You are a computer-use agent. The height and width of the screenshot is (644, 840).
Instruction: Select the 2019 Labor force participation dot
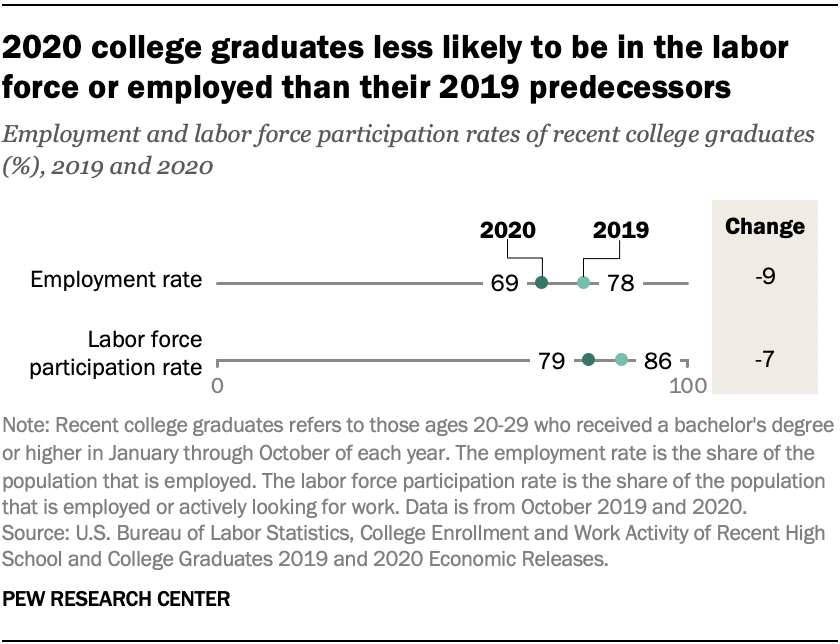click(x=621, y=360)
